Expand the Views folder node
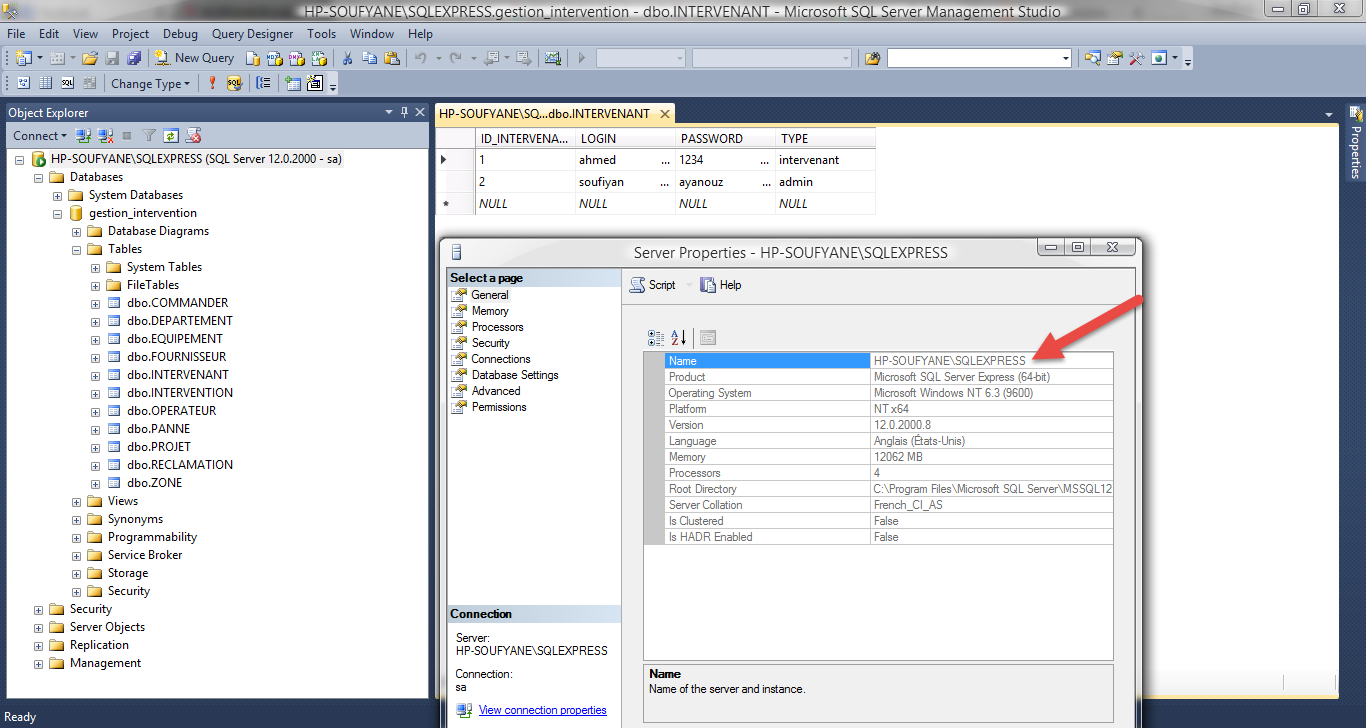Image resolution: width=1366 pixels, height=728 pixels. coord(77,501)
